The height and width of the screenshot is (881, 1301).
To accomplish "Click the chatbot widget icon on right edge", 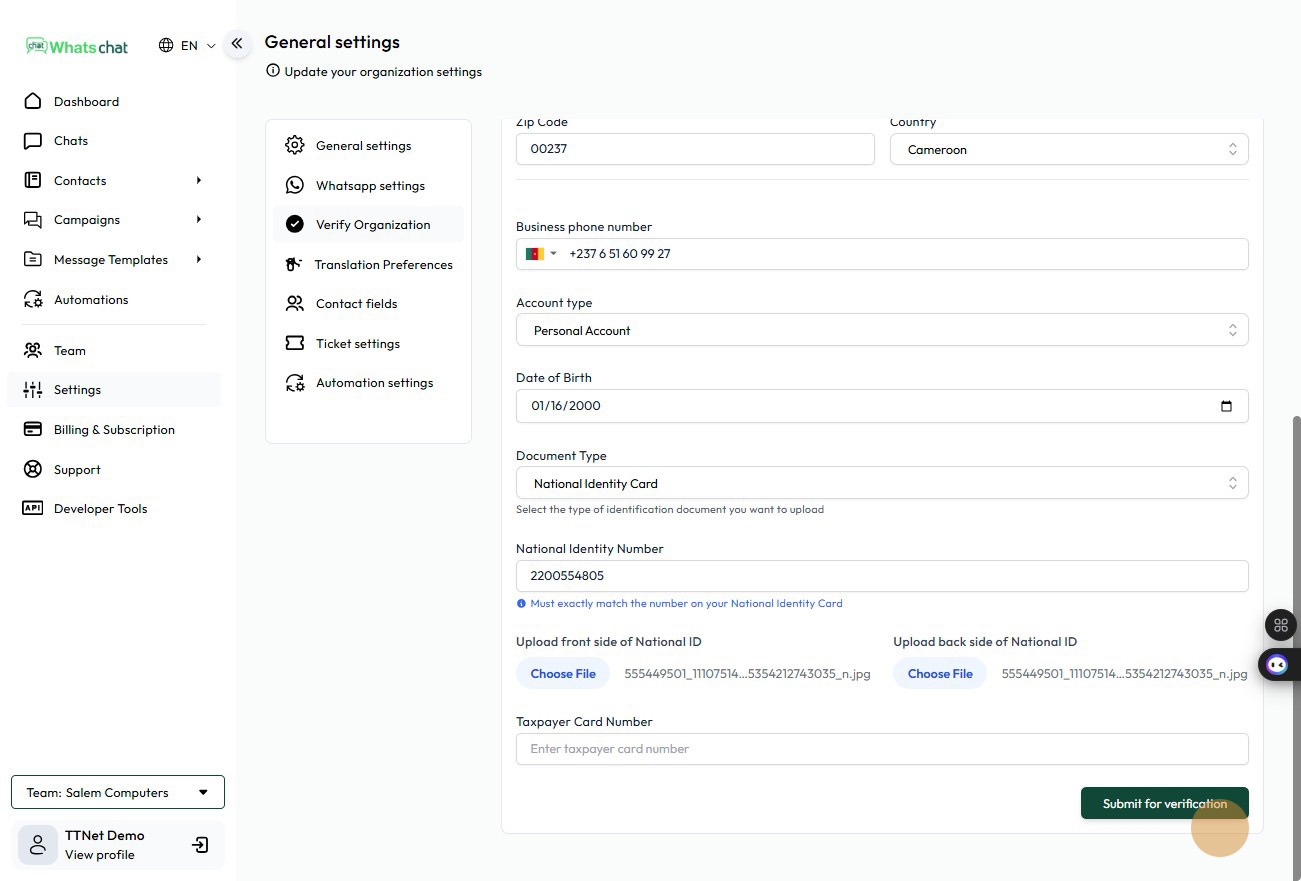I will tap(1277, 664).
